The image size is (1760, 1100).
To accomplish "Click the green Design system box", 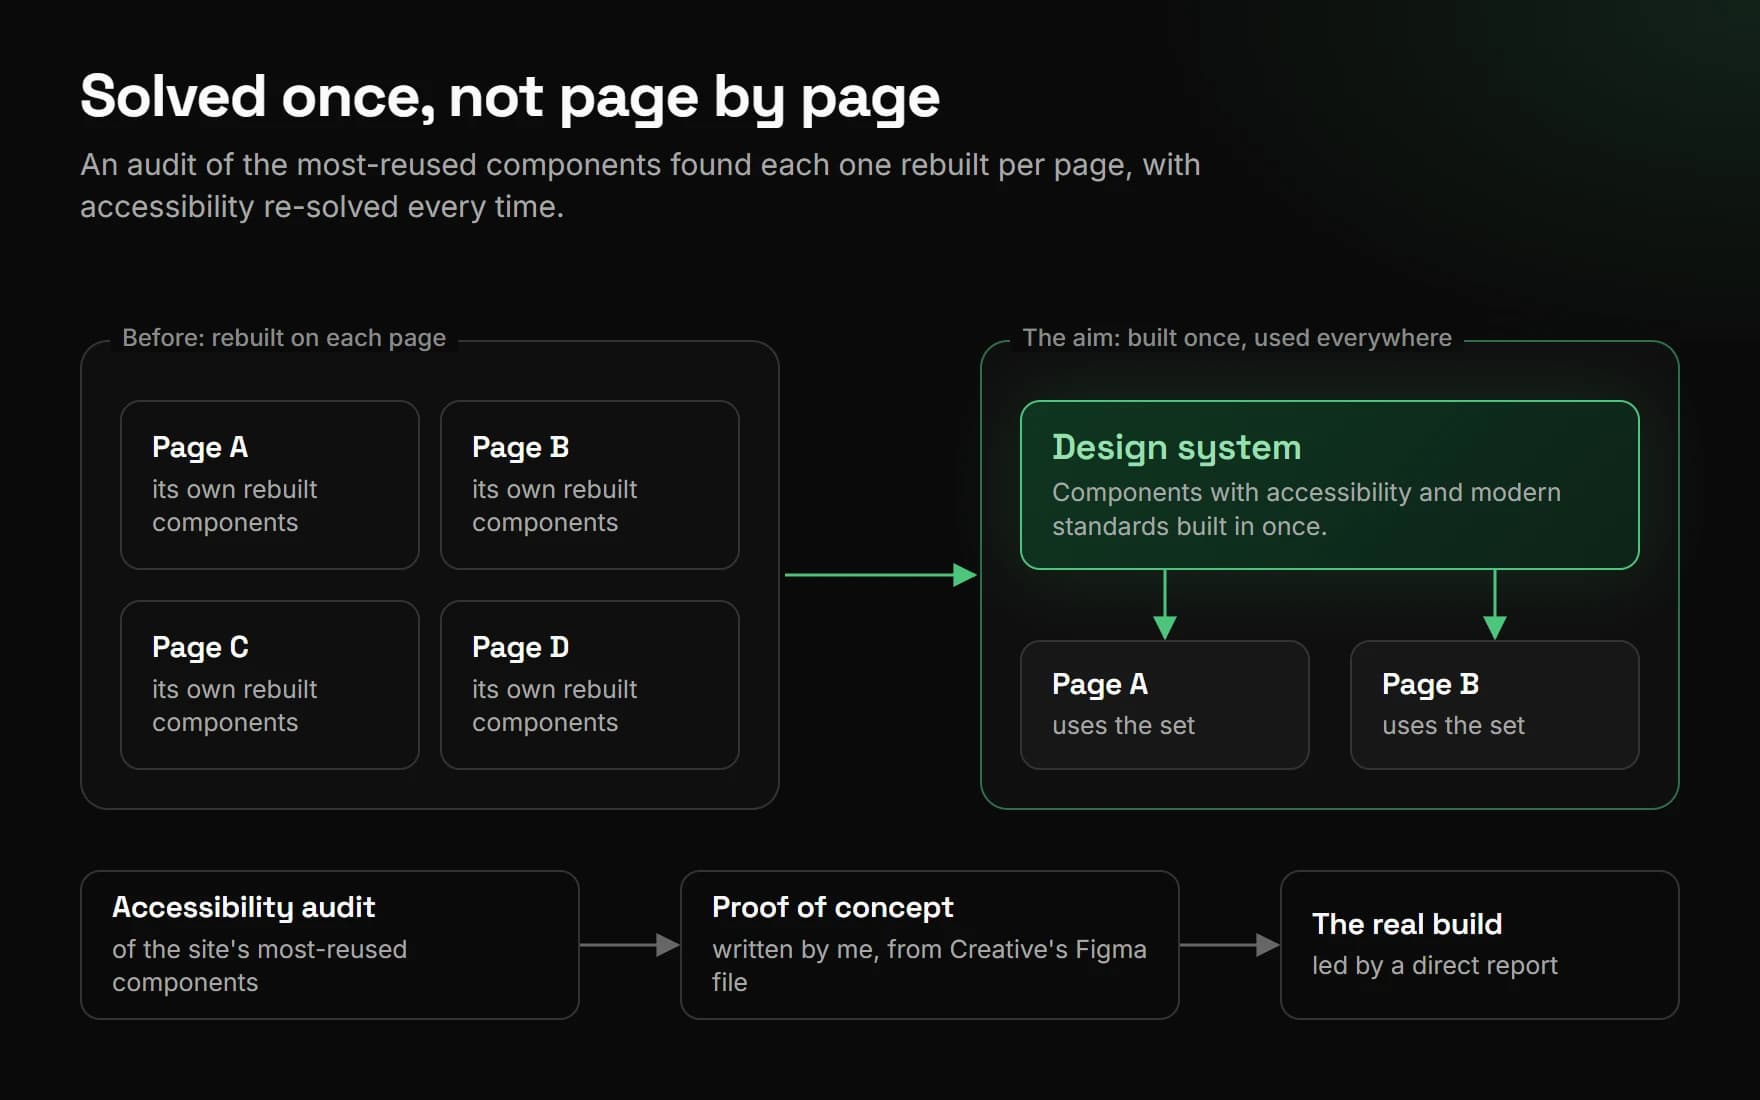I will click(1330, 485).
